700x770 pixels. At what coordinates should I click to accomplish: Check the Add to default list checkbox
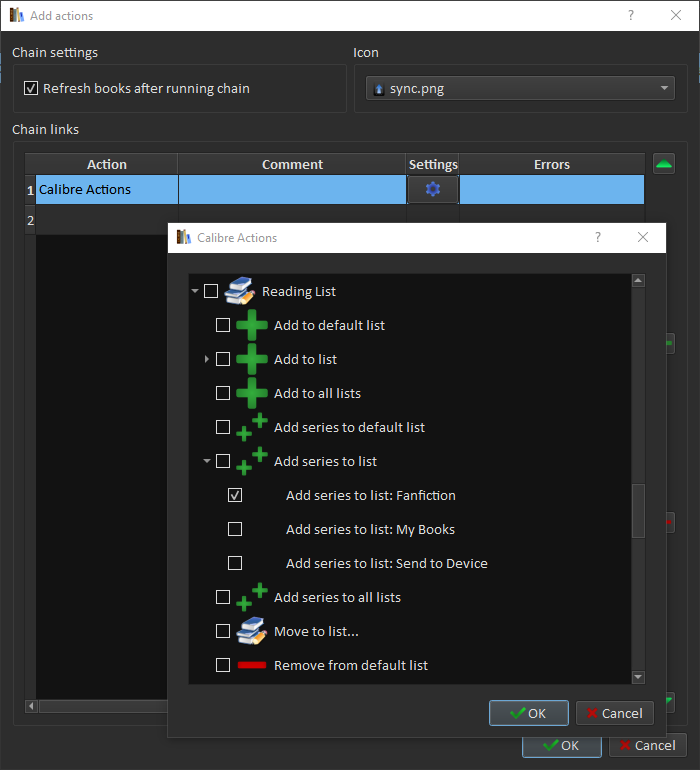point(223,325)
